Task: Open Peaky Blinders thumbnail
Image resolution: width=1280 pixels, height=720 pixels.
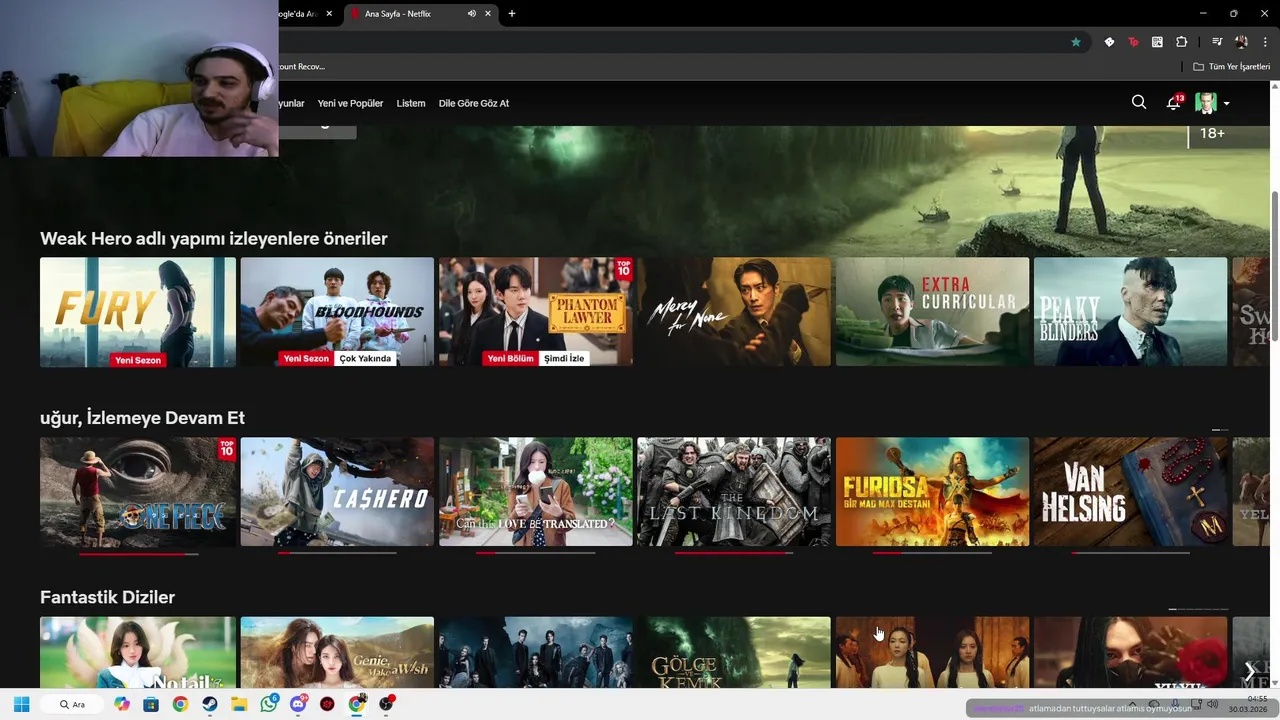Action: (x=1130, y=312)
